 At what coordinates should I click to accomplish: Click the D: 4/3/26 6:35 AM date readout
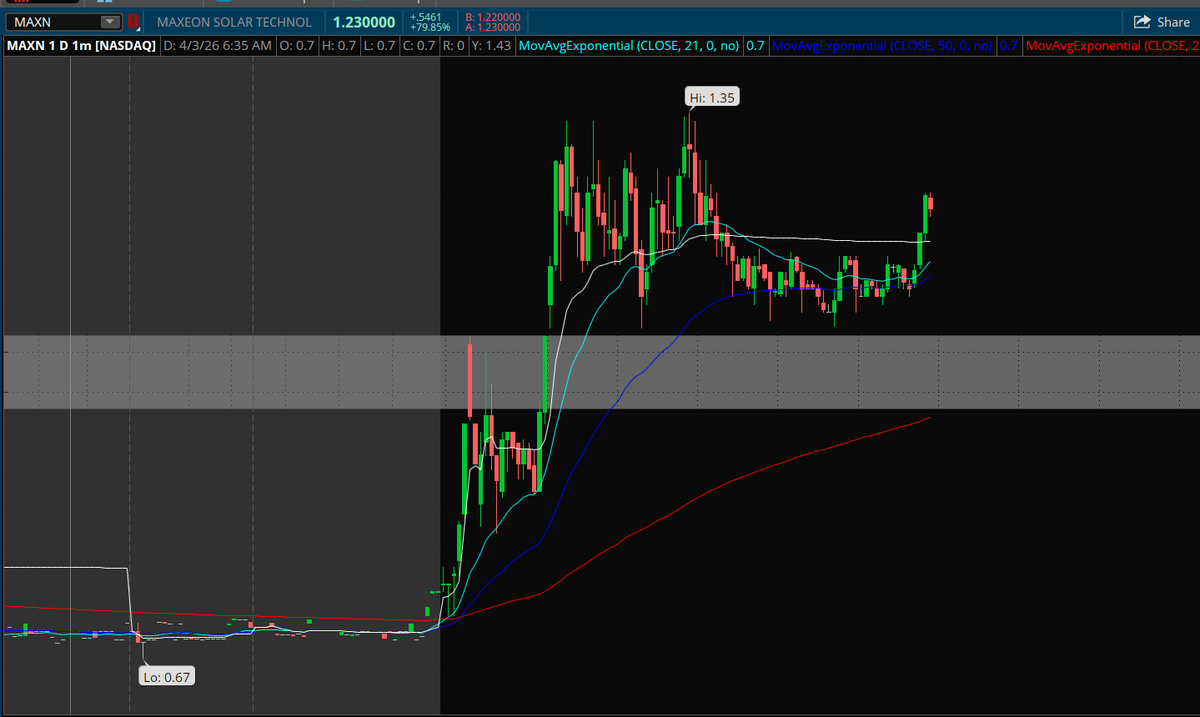(x=217, y=46)
